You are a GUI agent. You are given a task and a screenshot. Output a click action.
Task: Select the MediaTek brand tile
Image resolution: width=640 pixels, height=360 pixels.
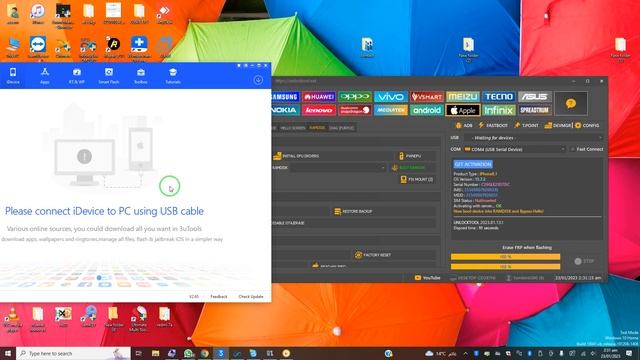coord(391,110)
